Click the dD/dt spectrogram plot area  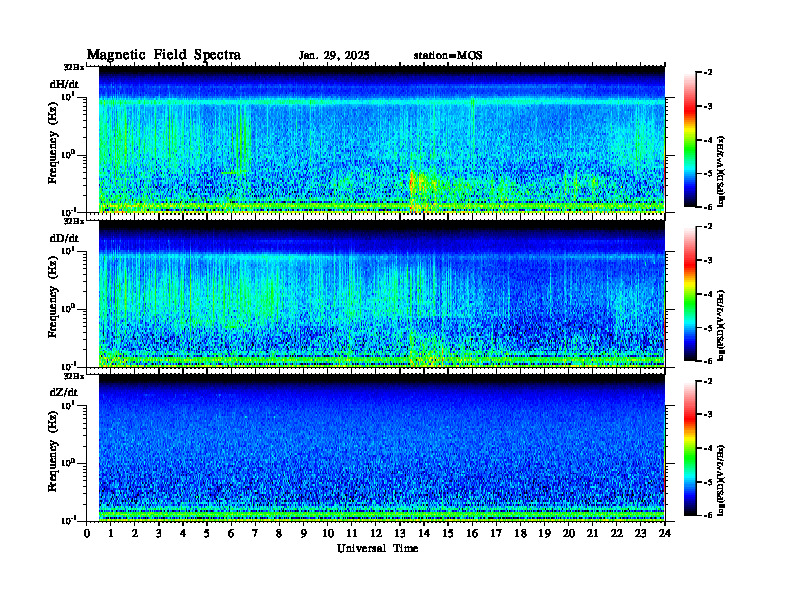[381, 294]
